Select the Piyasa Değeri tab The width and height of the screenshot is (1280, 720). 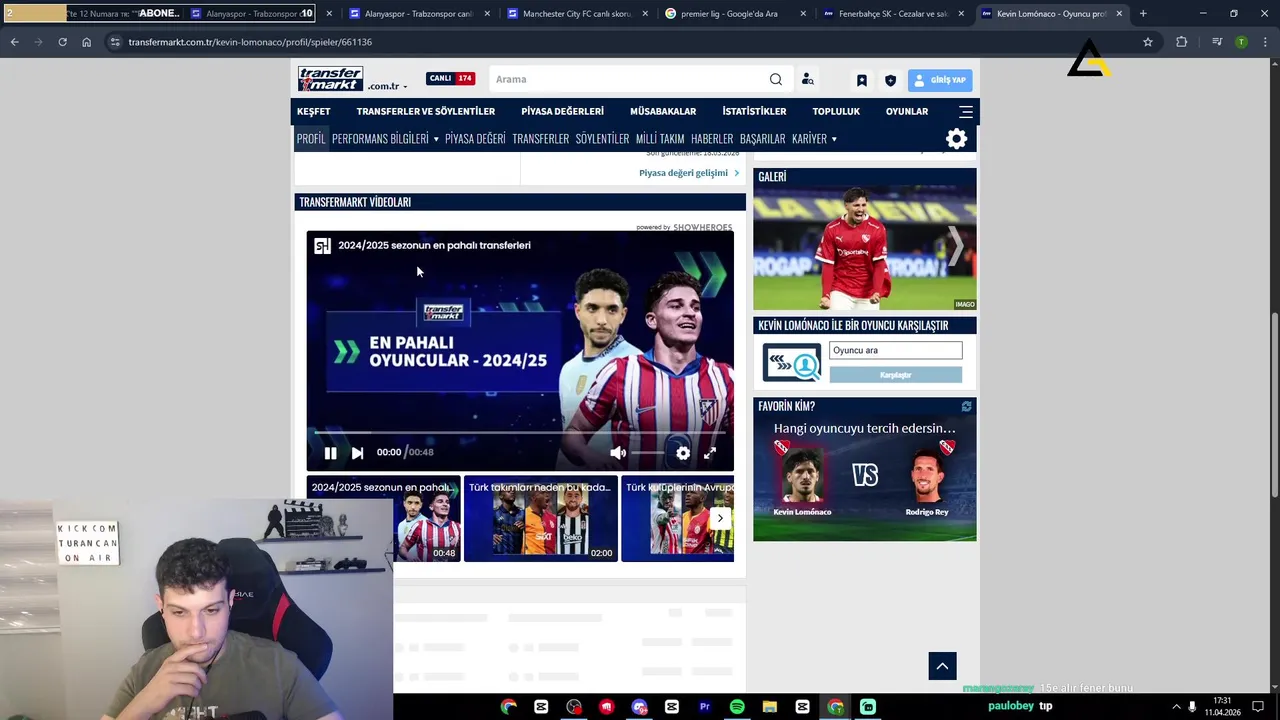tap(475, 139)
